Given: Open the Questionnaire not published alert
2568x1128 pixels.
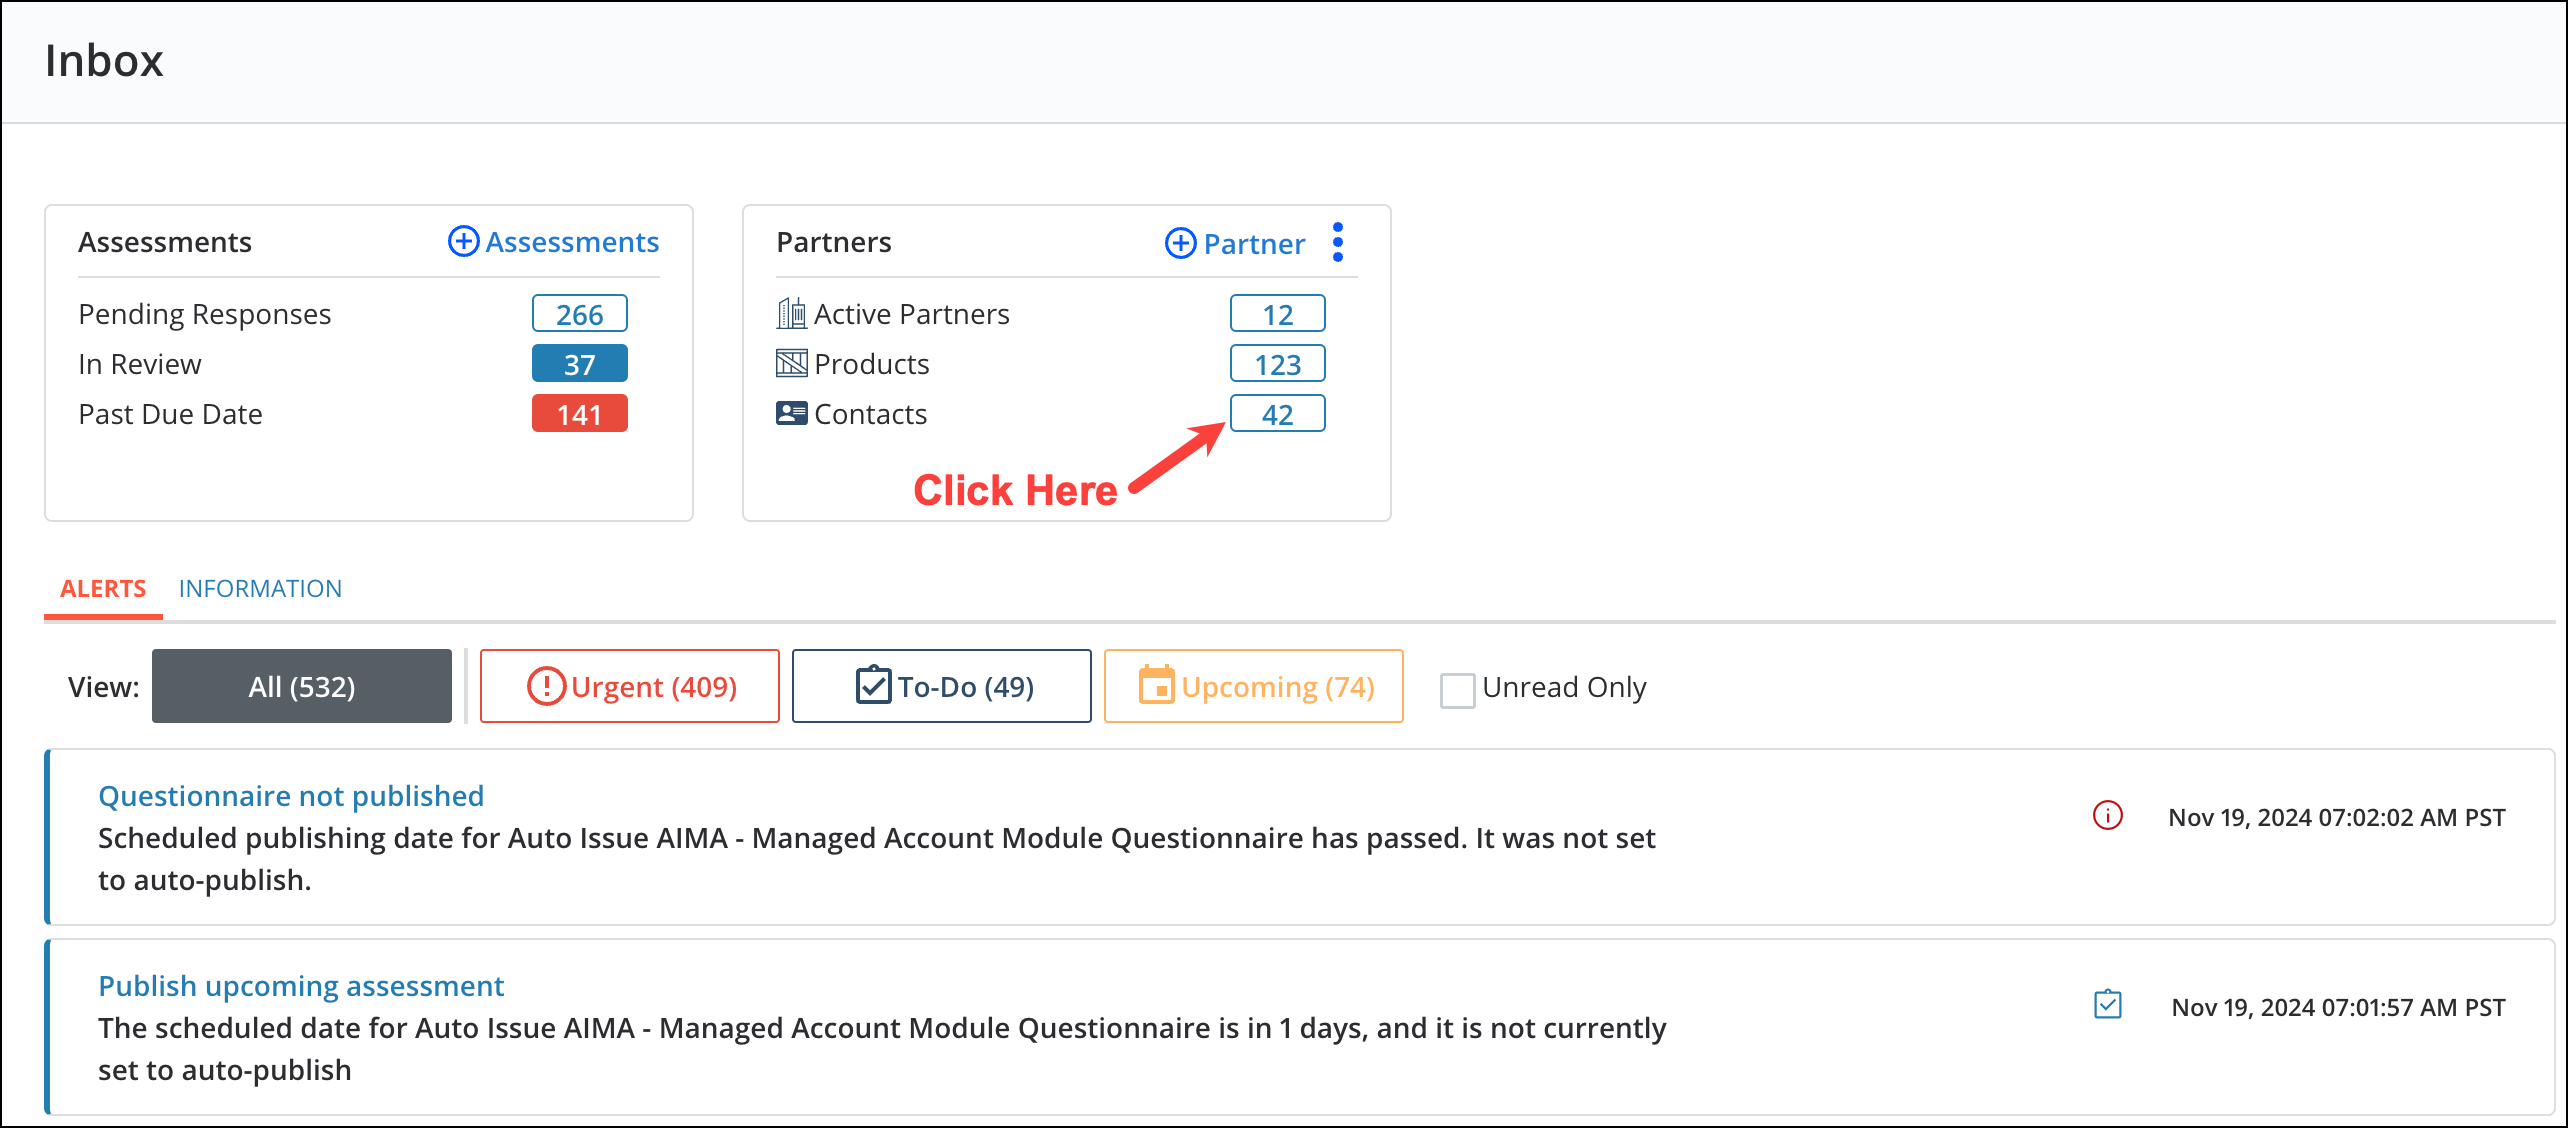Looking at the screenshot, I should (291, 796).
